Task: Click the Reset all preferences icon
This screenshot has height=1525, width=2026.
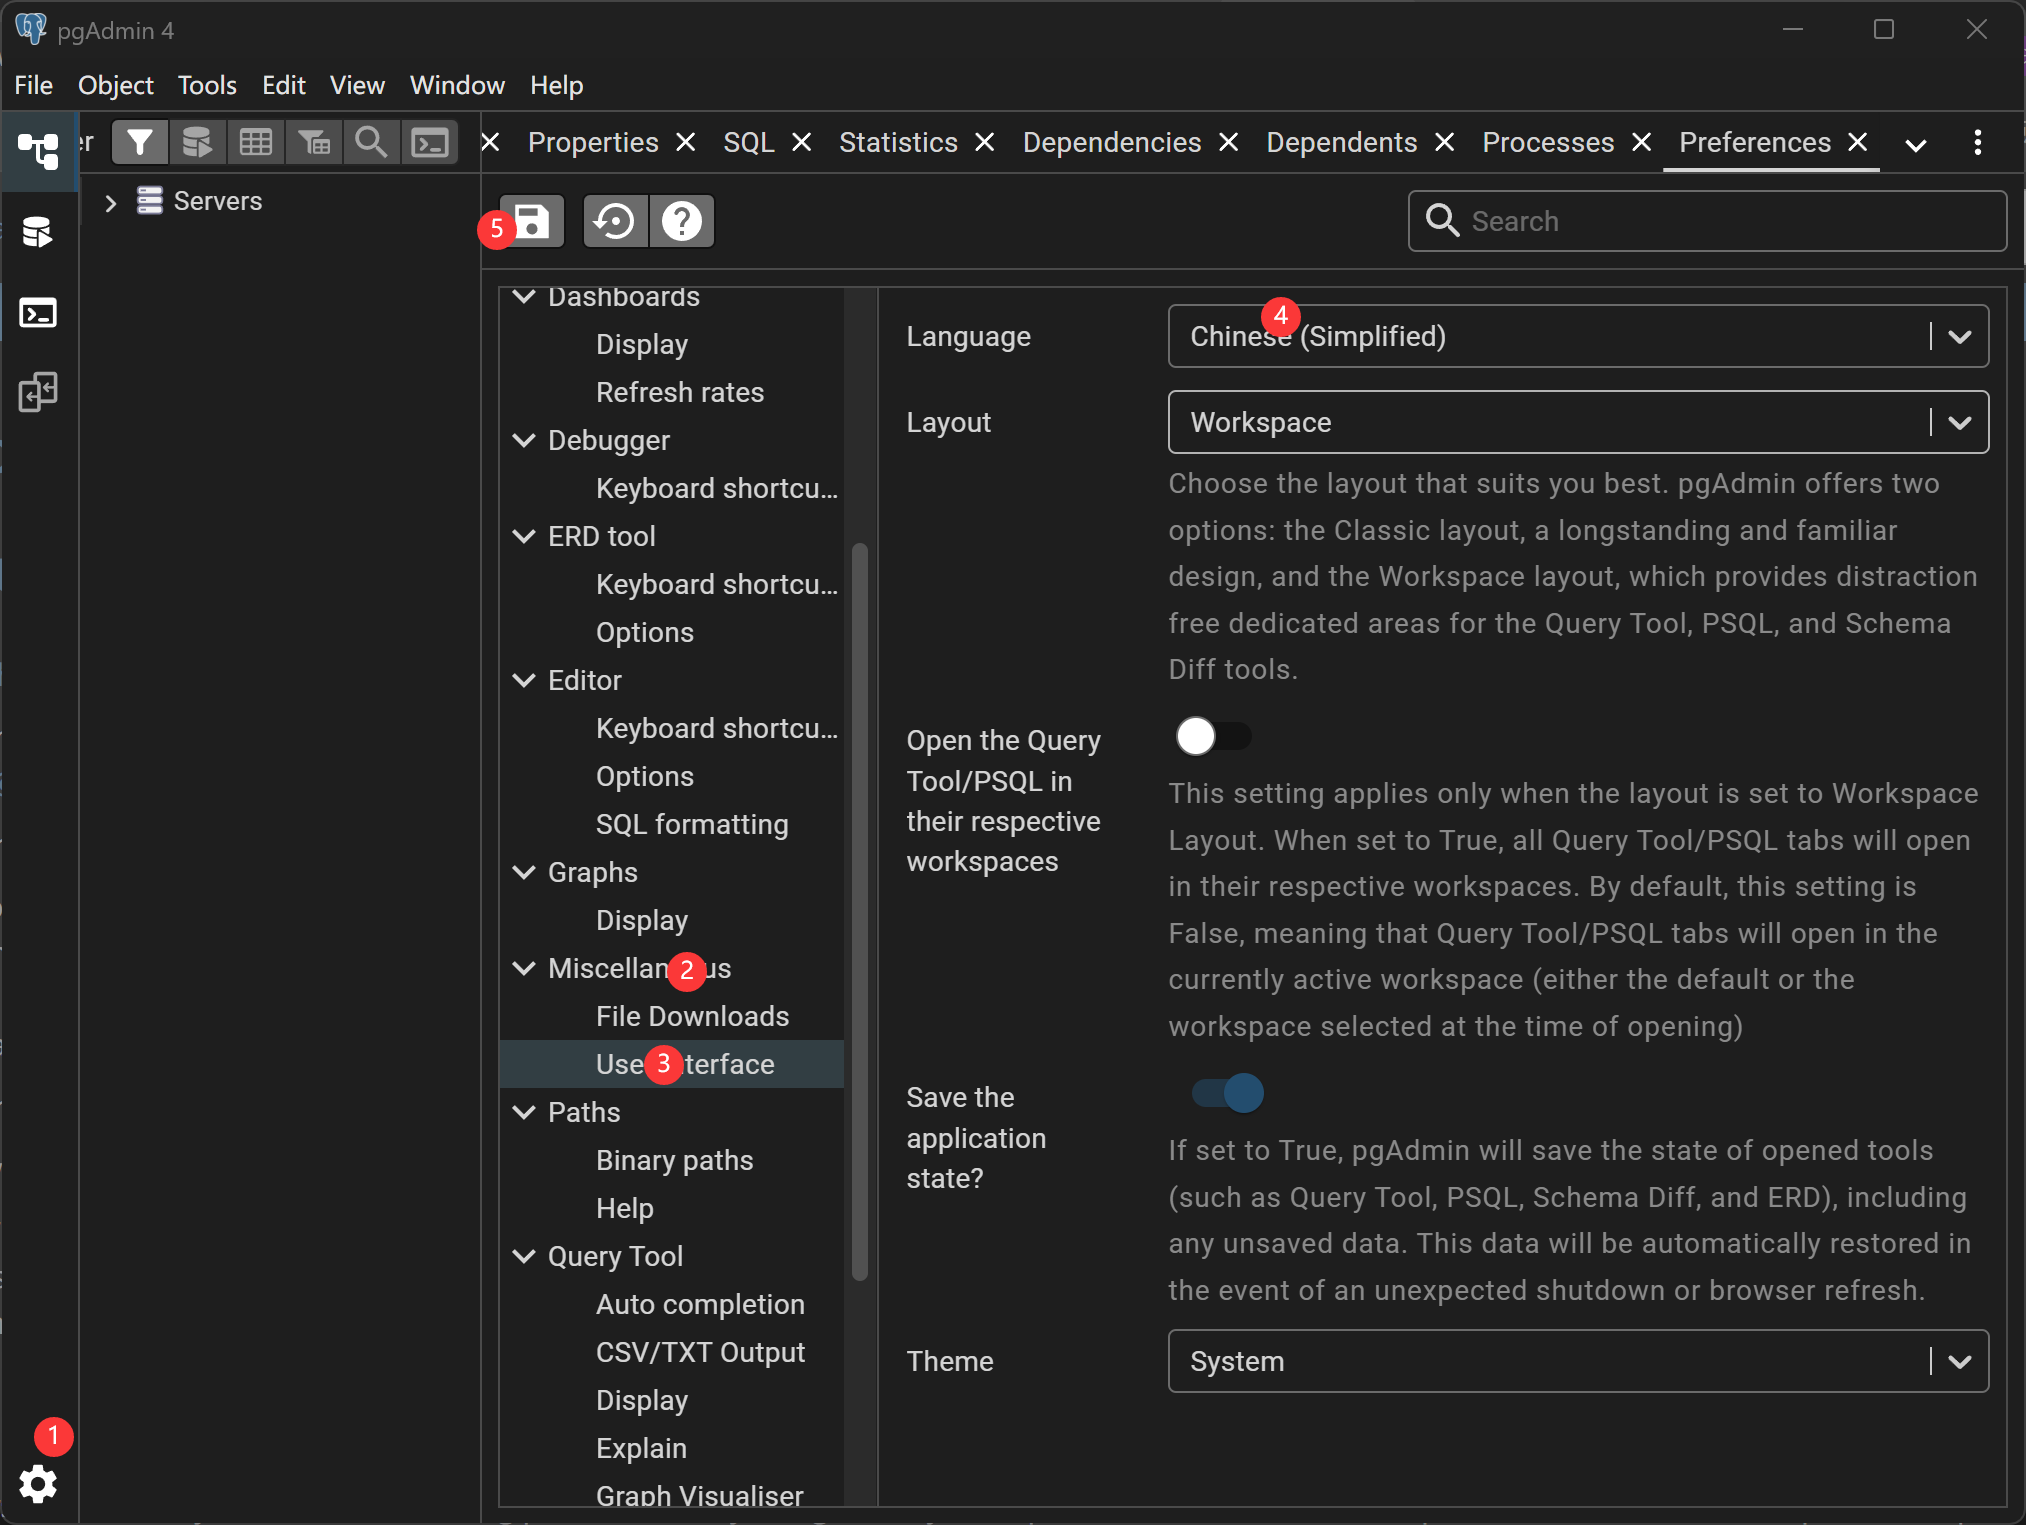Action: (x=615, y=221)
